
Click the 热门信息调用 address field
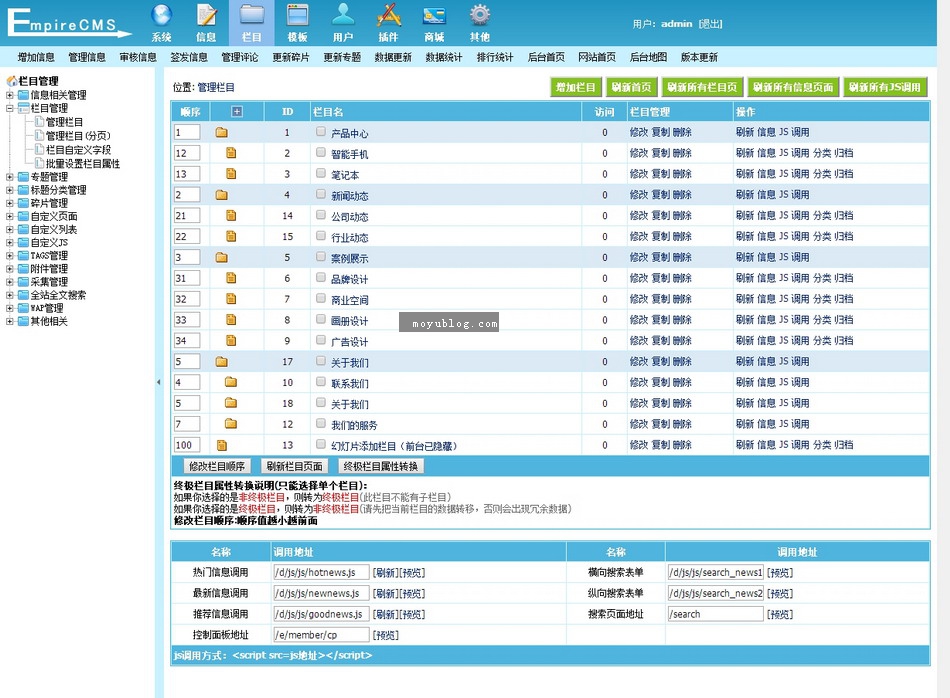point(321,572)
